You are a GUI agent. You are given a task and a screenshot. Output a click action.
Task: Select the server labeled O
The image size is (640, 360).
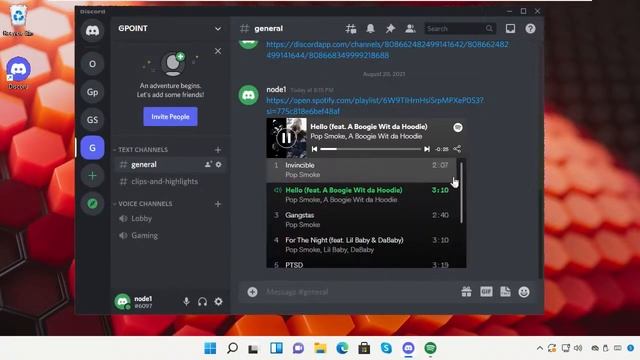coord(92,64)
